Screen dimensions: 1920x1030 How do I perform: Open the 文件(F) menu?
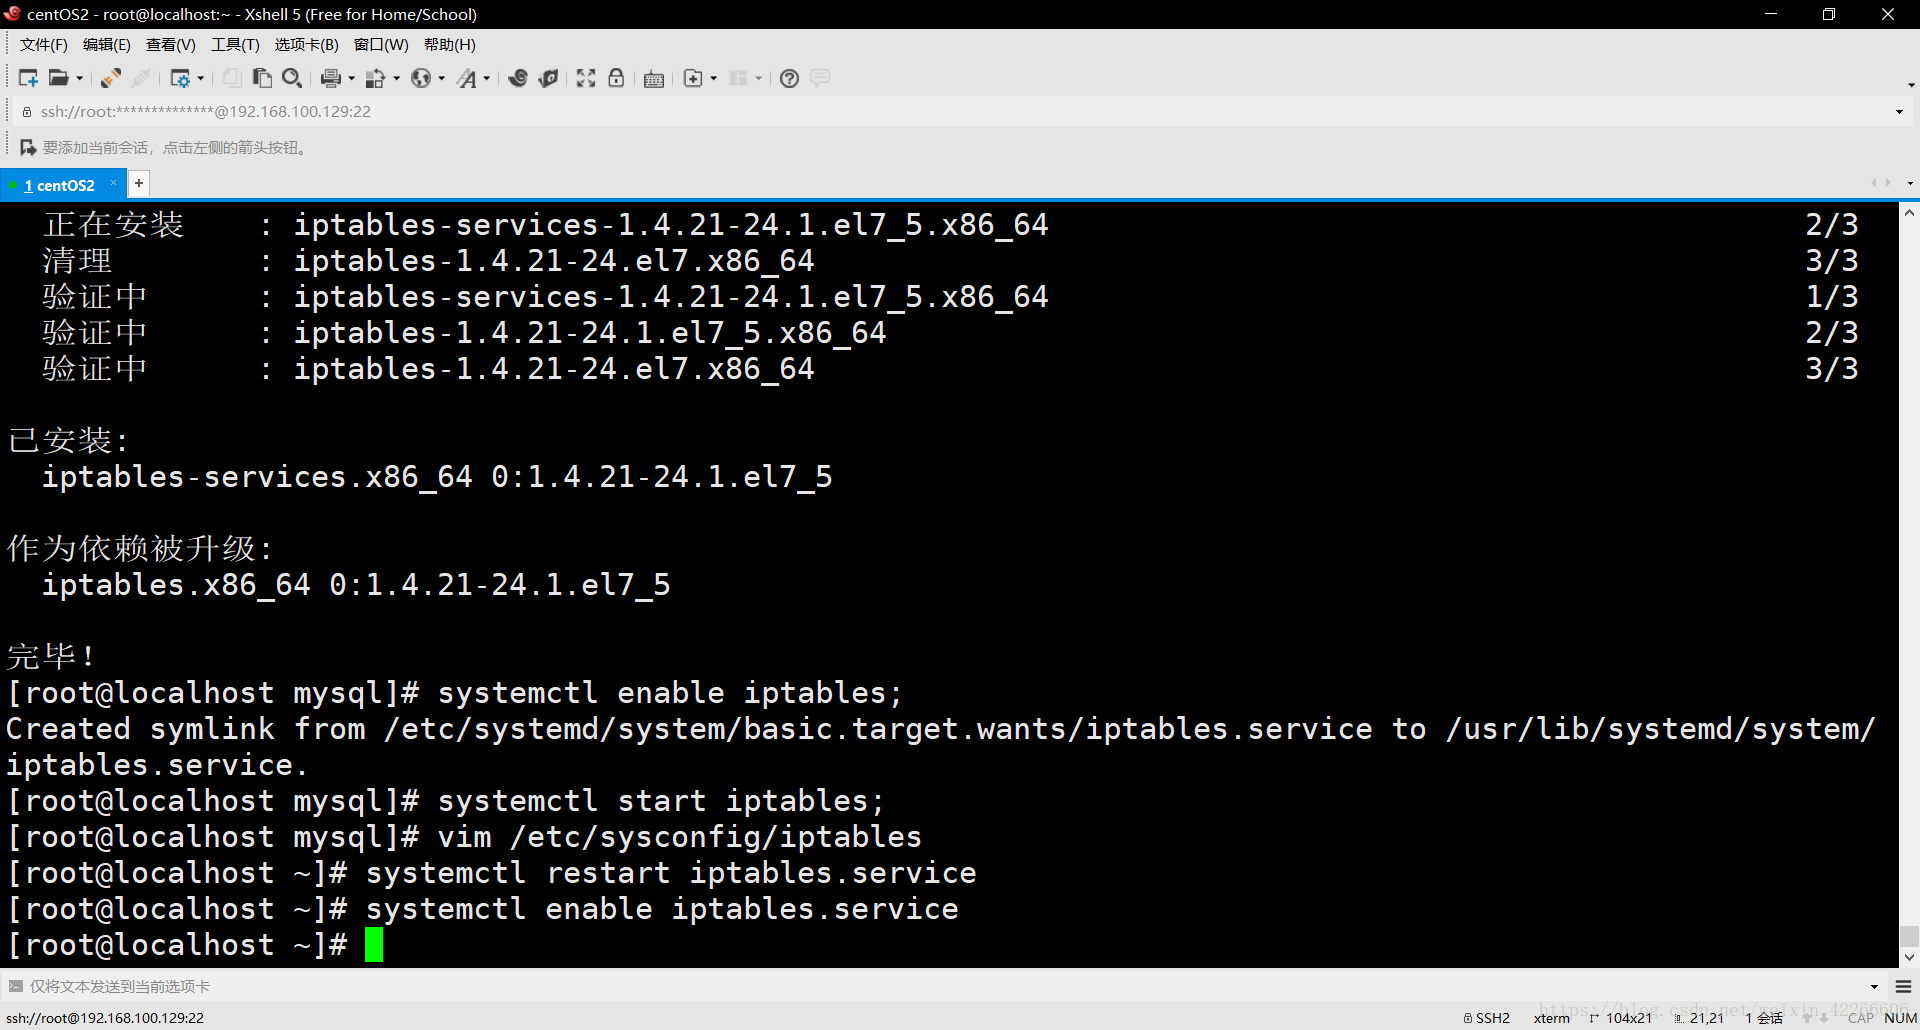click(x=44, y=45)
